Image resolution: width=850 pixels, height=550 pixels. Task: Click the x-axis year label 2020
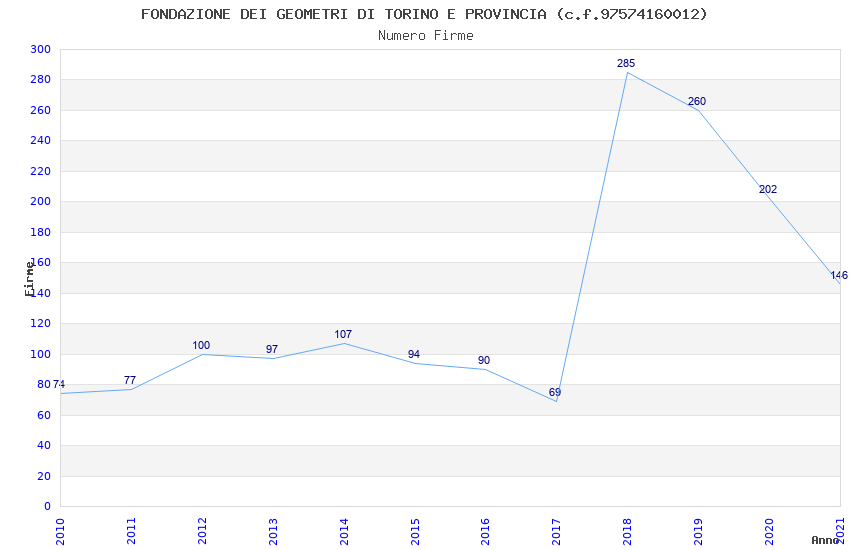[x=769, y=532]
